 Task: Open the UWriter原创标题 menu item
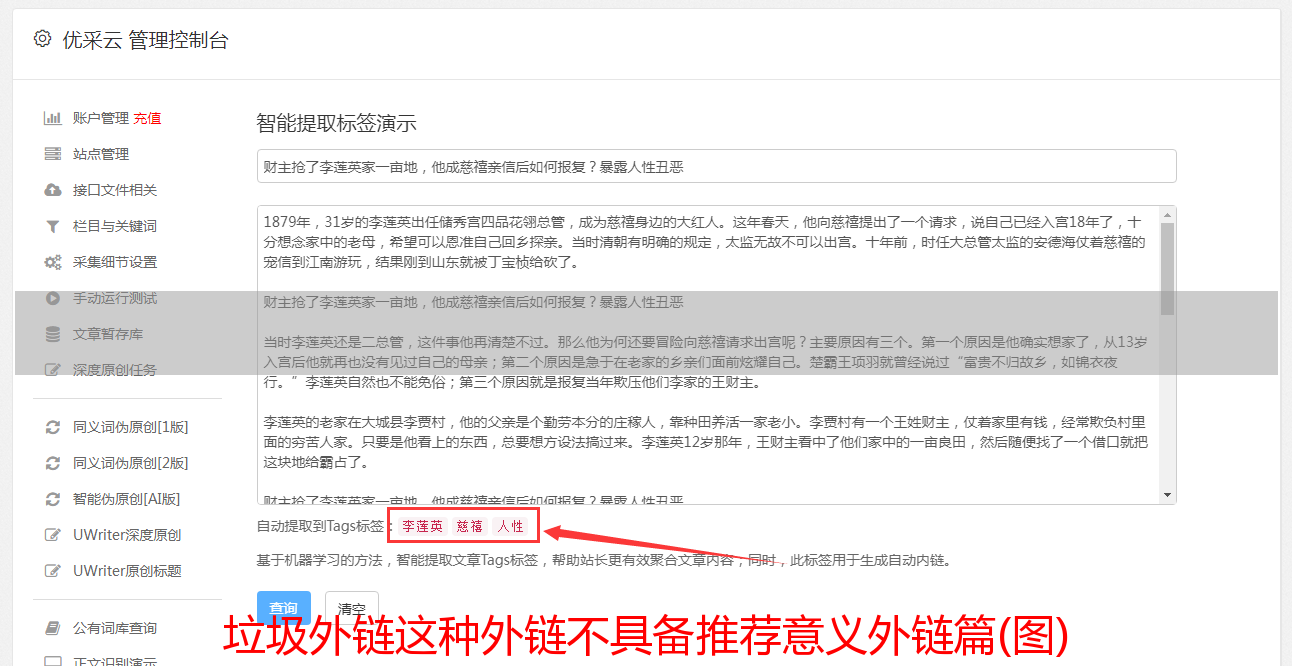click(127, 571)
